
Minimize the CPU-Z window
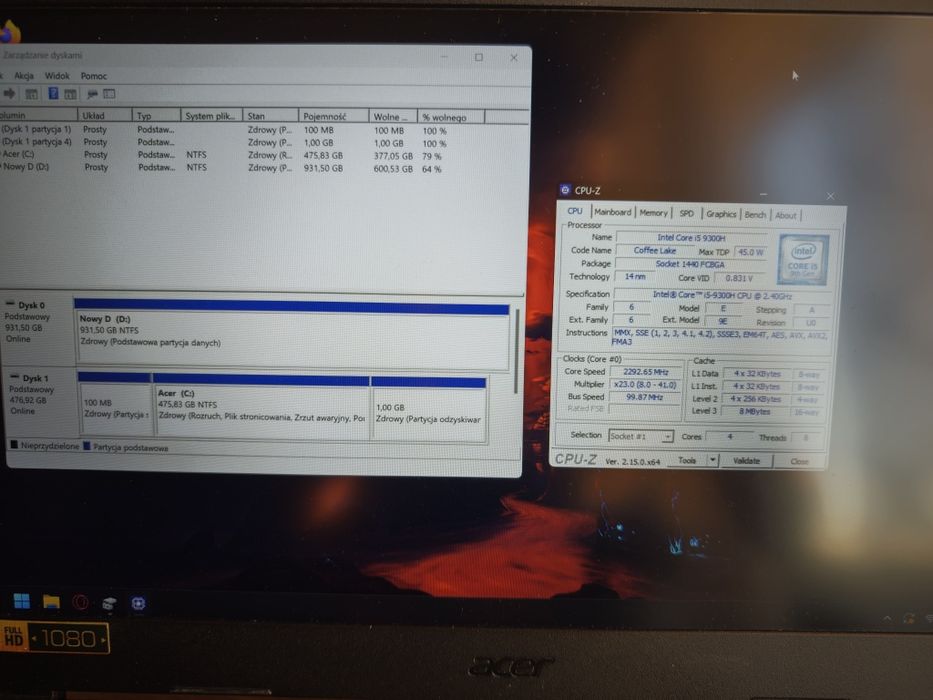pos(763,194)
